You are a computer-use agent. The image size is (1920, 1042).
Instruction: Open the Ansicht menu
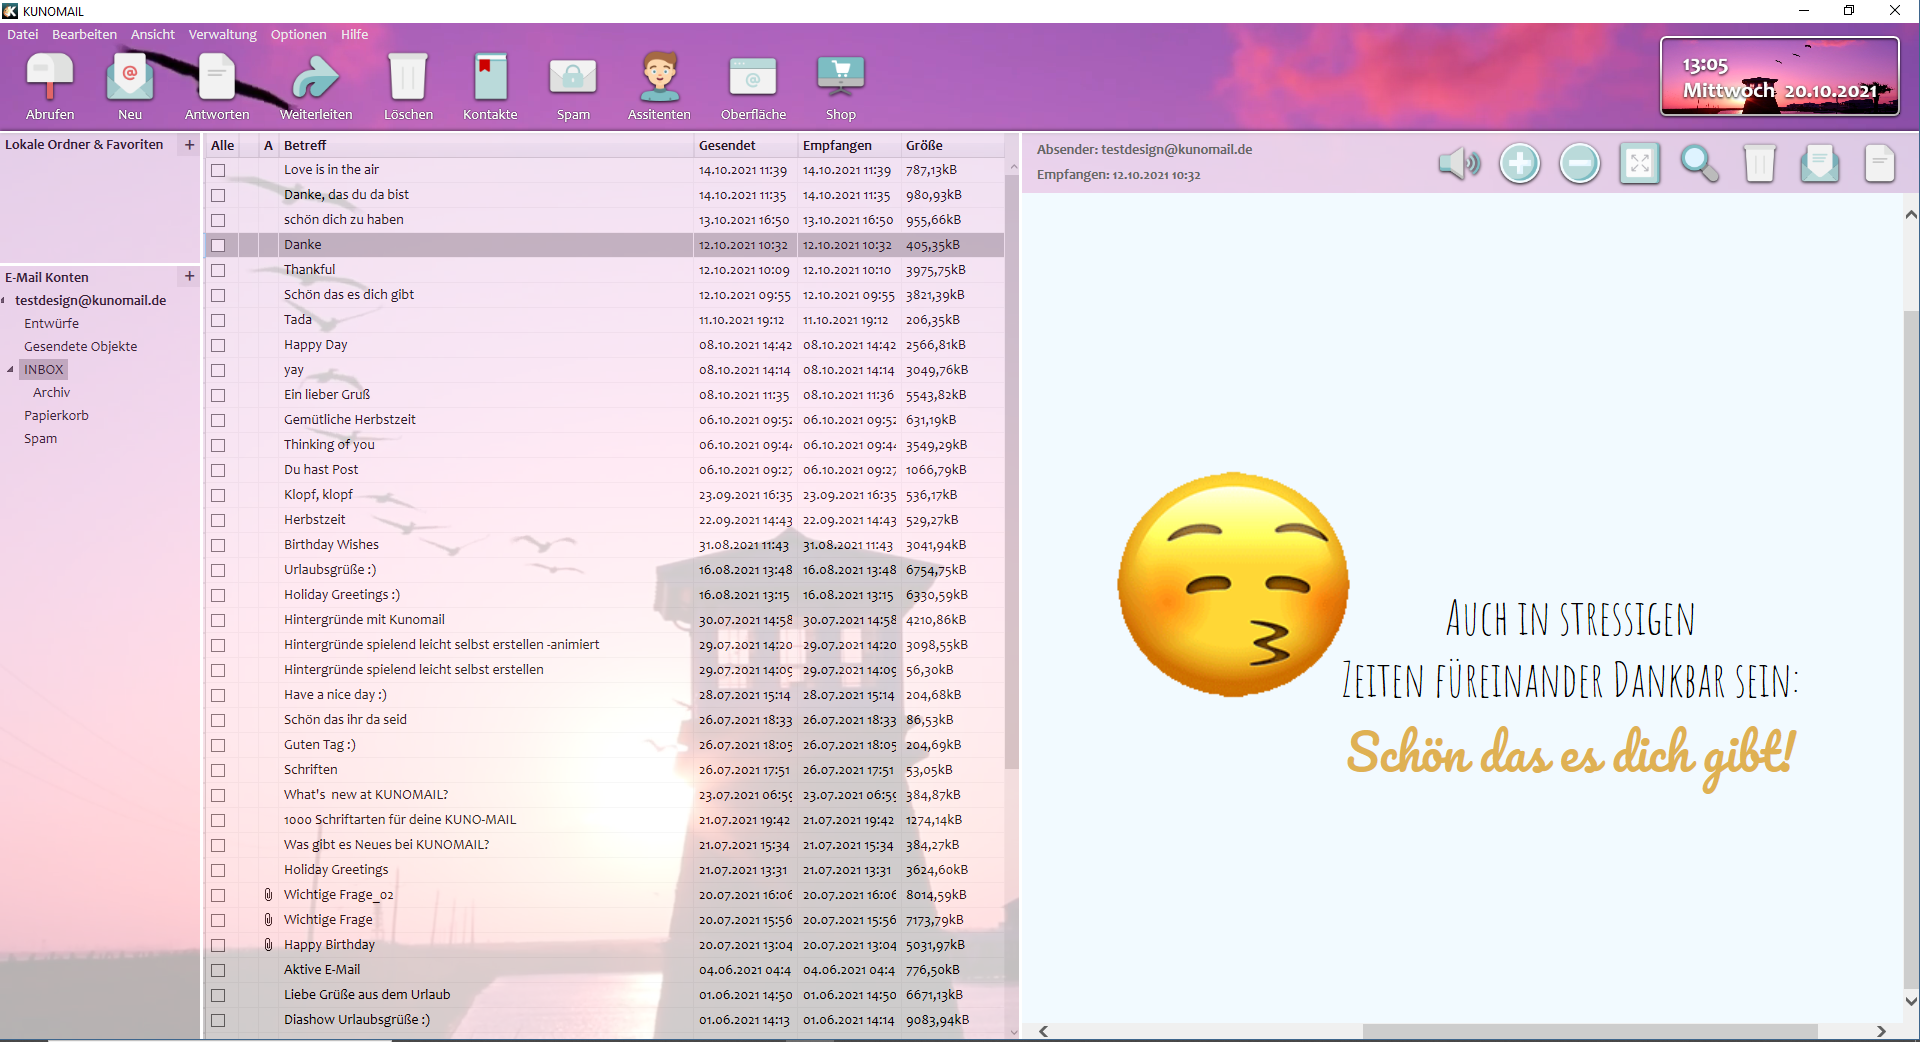click(153, 34)
